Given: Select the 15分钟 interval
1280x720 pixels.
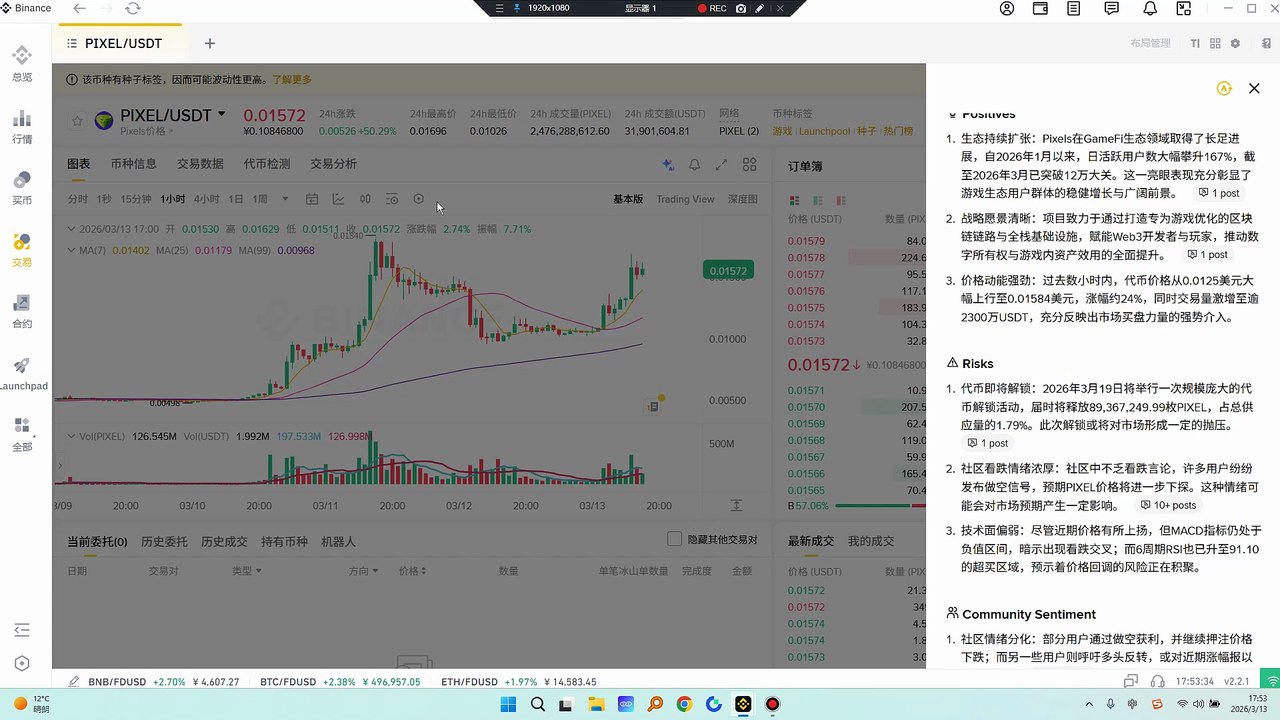Looking at the screenshot, I should tap(136, 199).
